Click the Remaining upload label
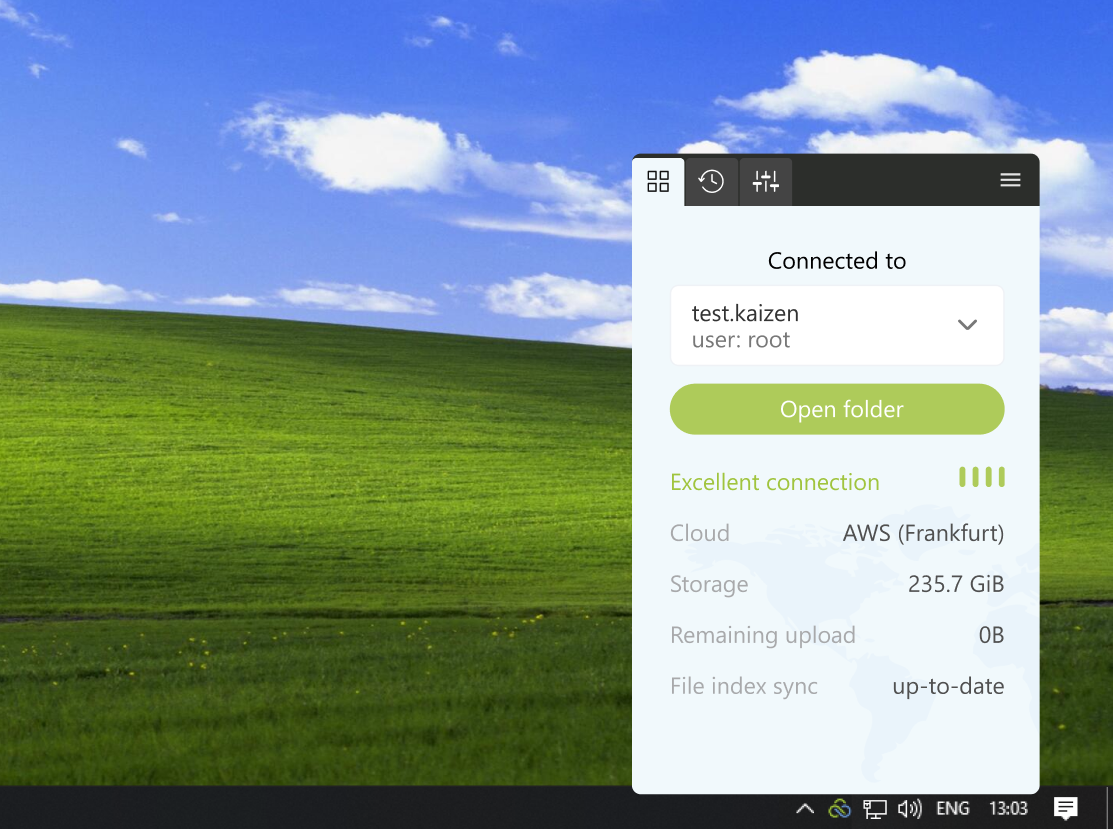The height and width of the screenshot is (829, 1113). pyautogui.click(x=762, y=635)
